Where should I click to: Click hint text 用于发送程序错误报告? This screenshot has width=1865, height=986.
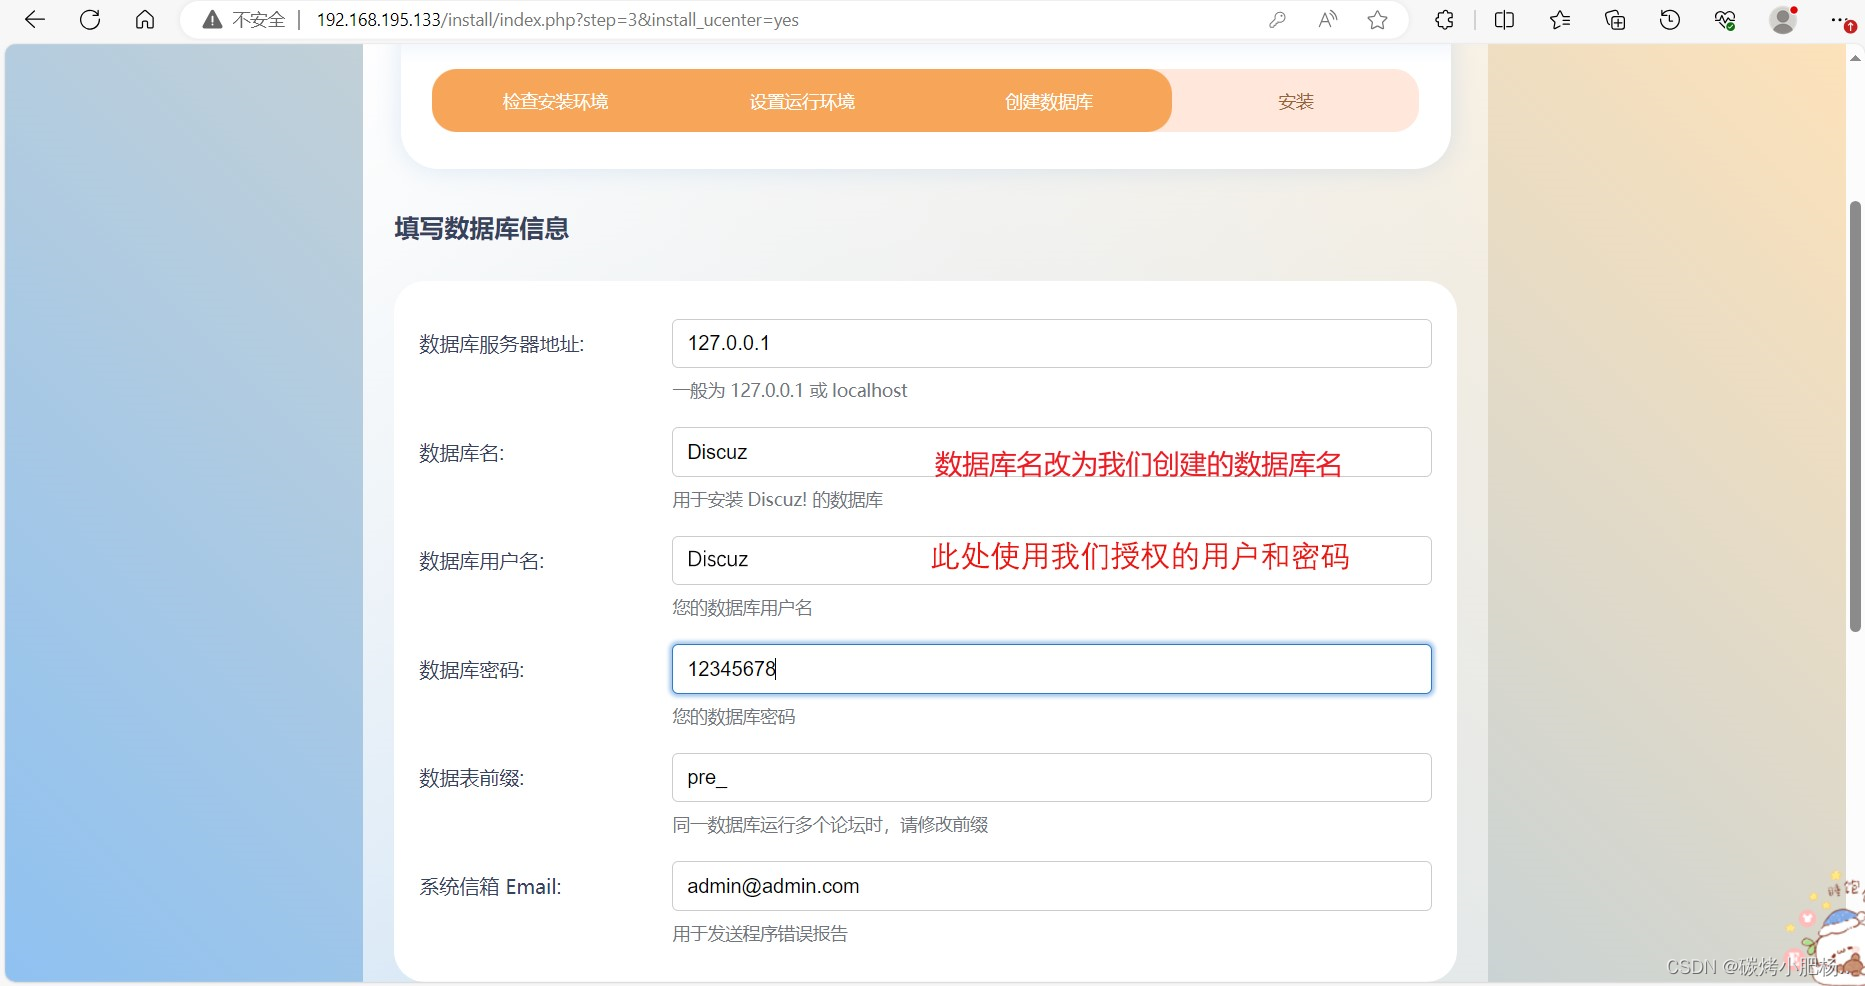pyautogui.click(x=760, y=933)
